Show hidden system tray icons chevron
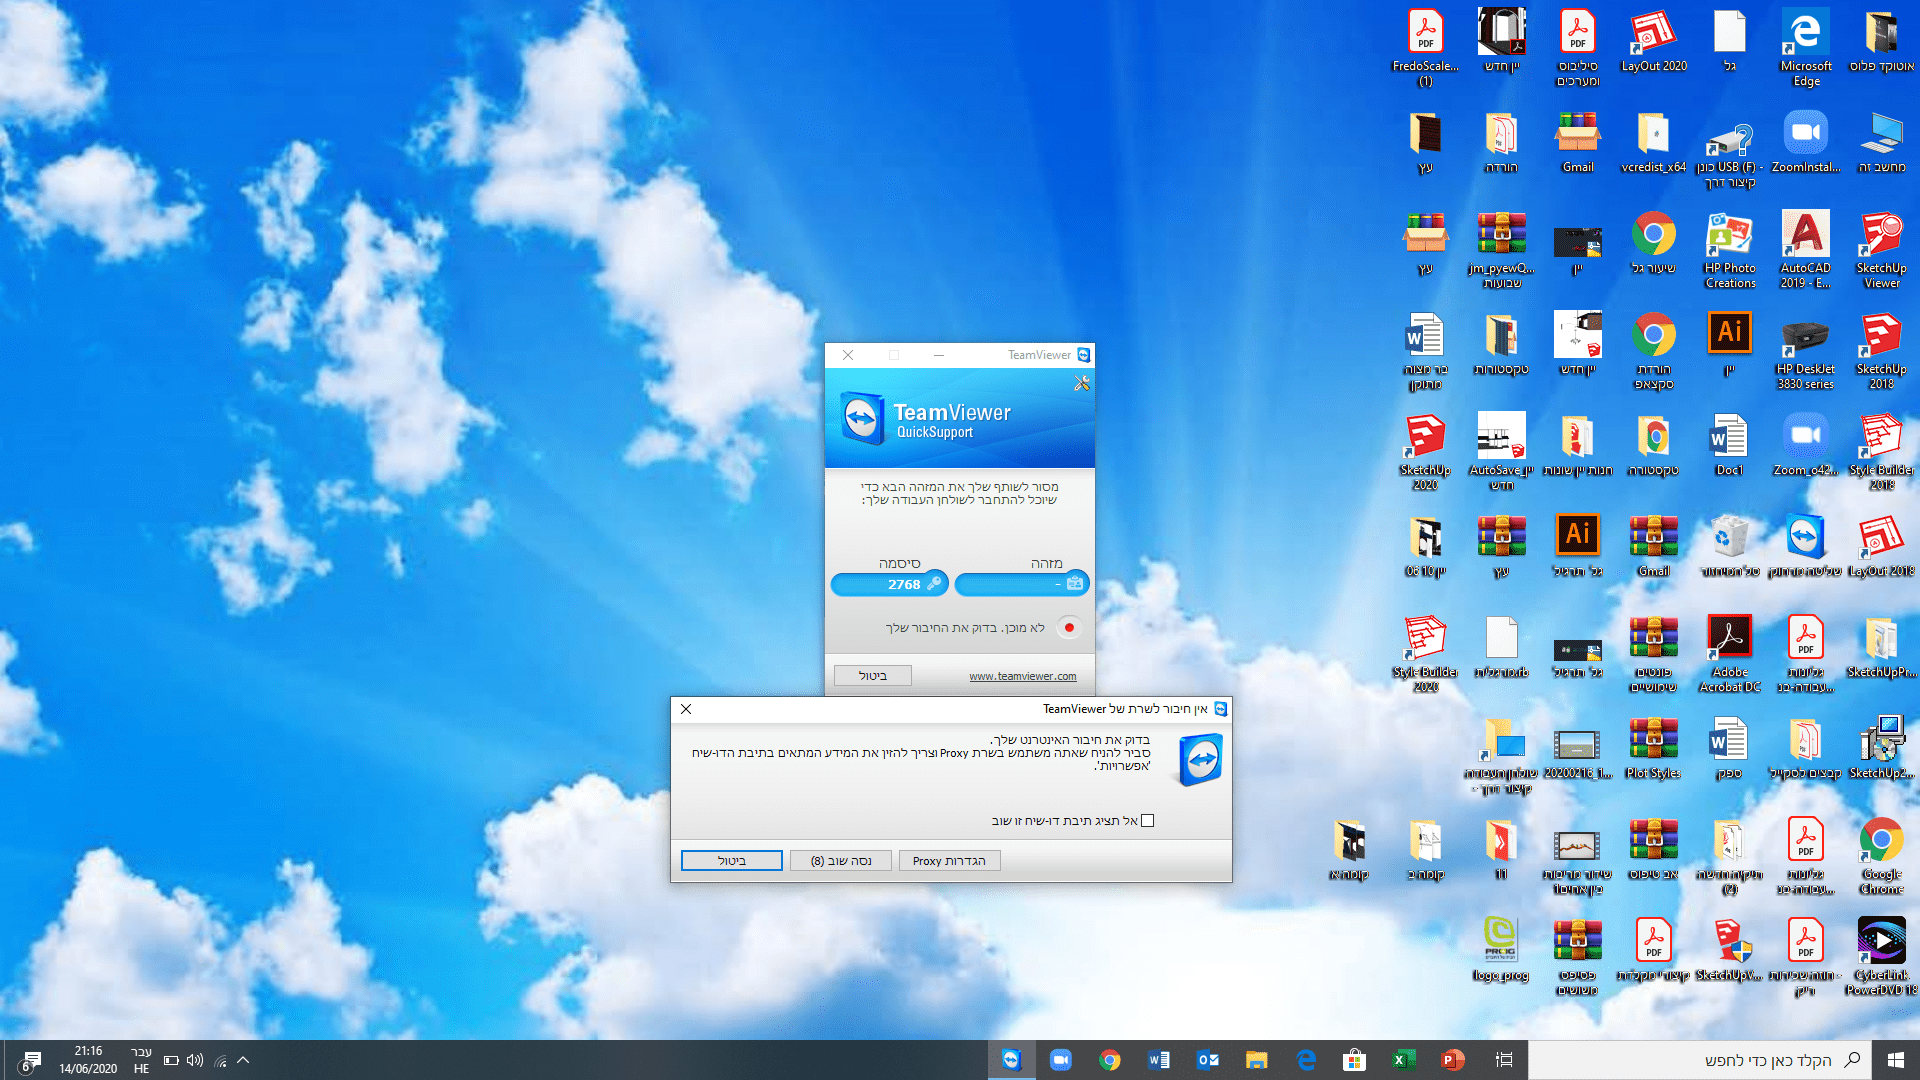 point(243,1060)
